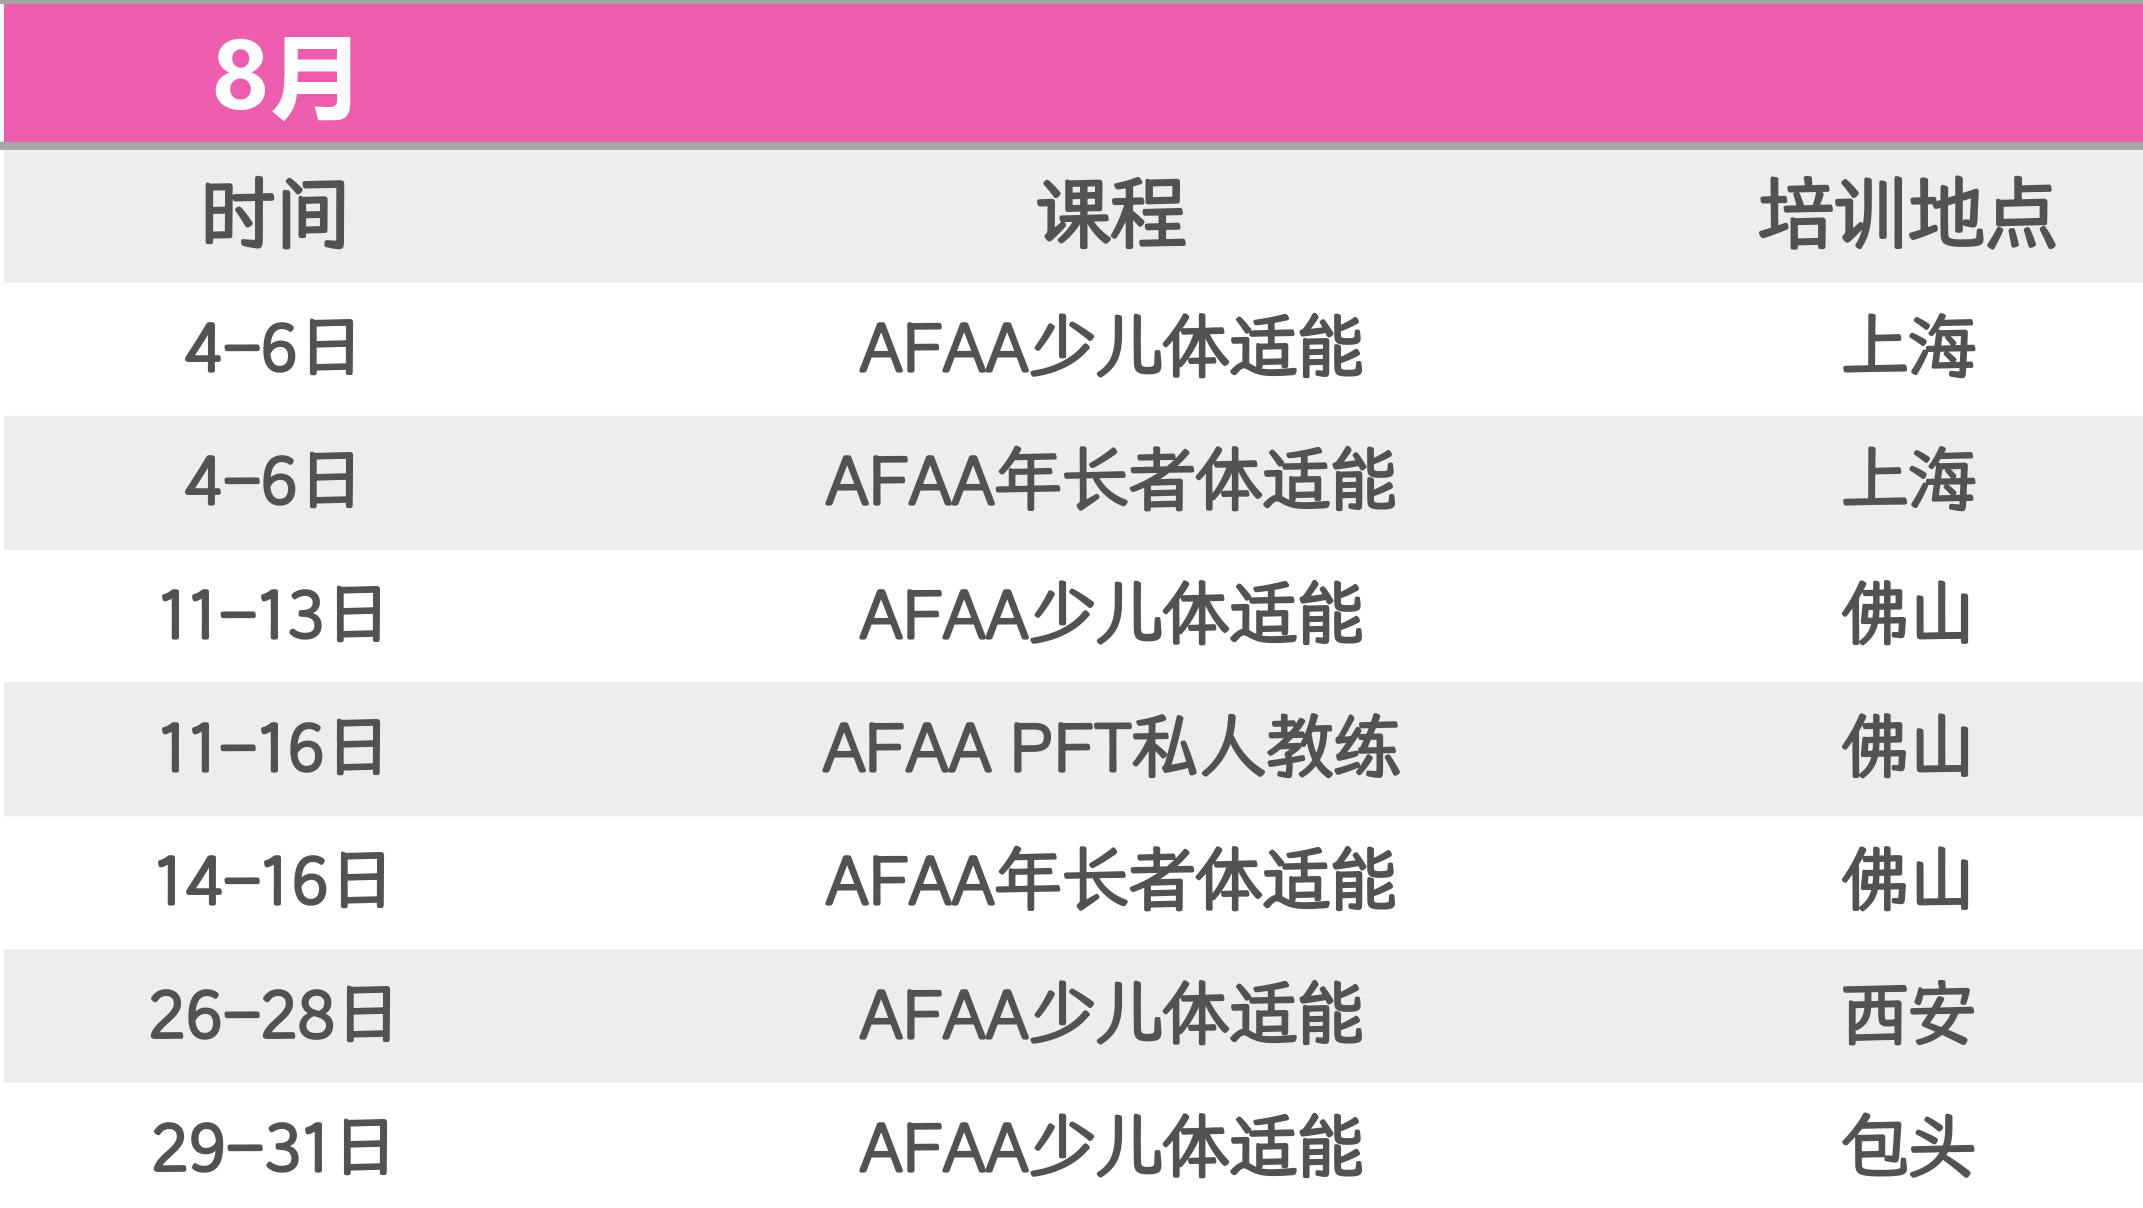Click 佛山 in the 11-16日 row

pyautogui.click(x=1907, y=748)
